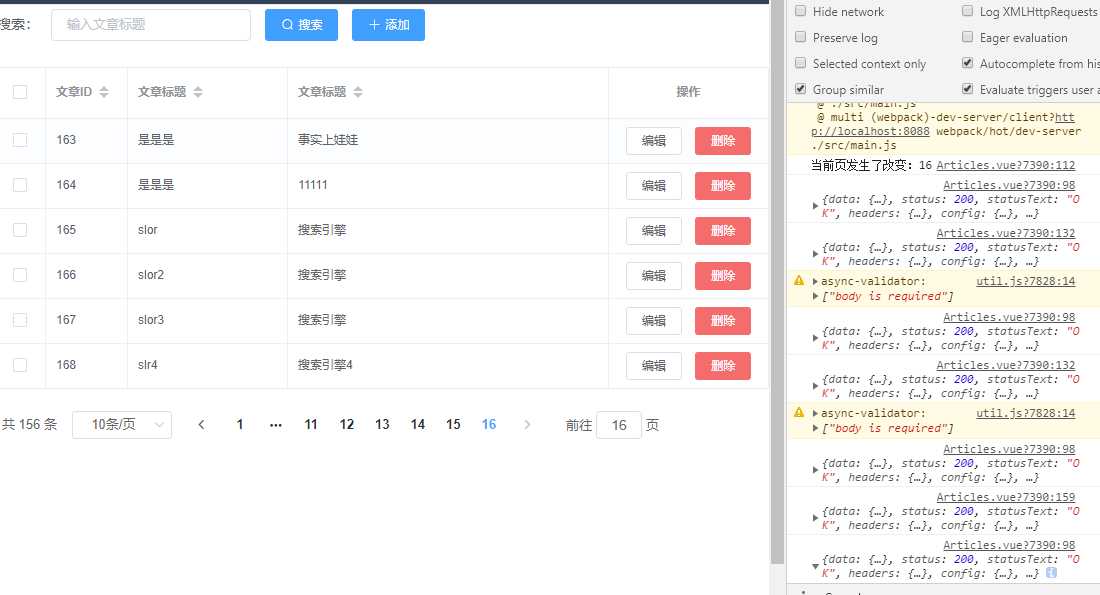Click the pagination ellipsis to jump backward

[275, 424]
